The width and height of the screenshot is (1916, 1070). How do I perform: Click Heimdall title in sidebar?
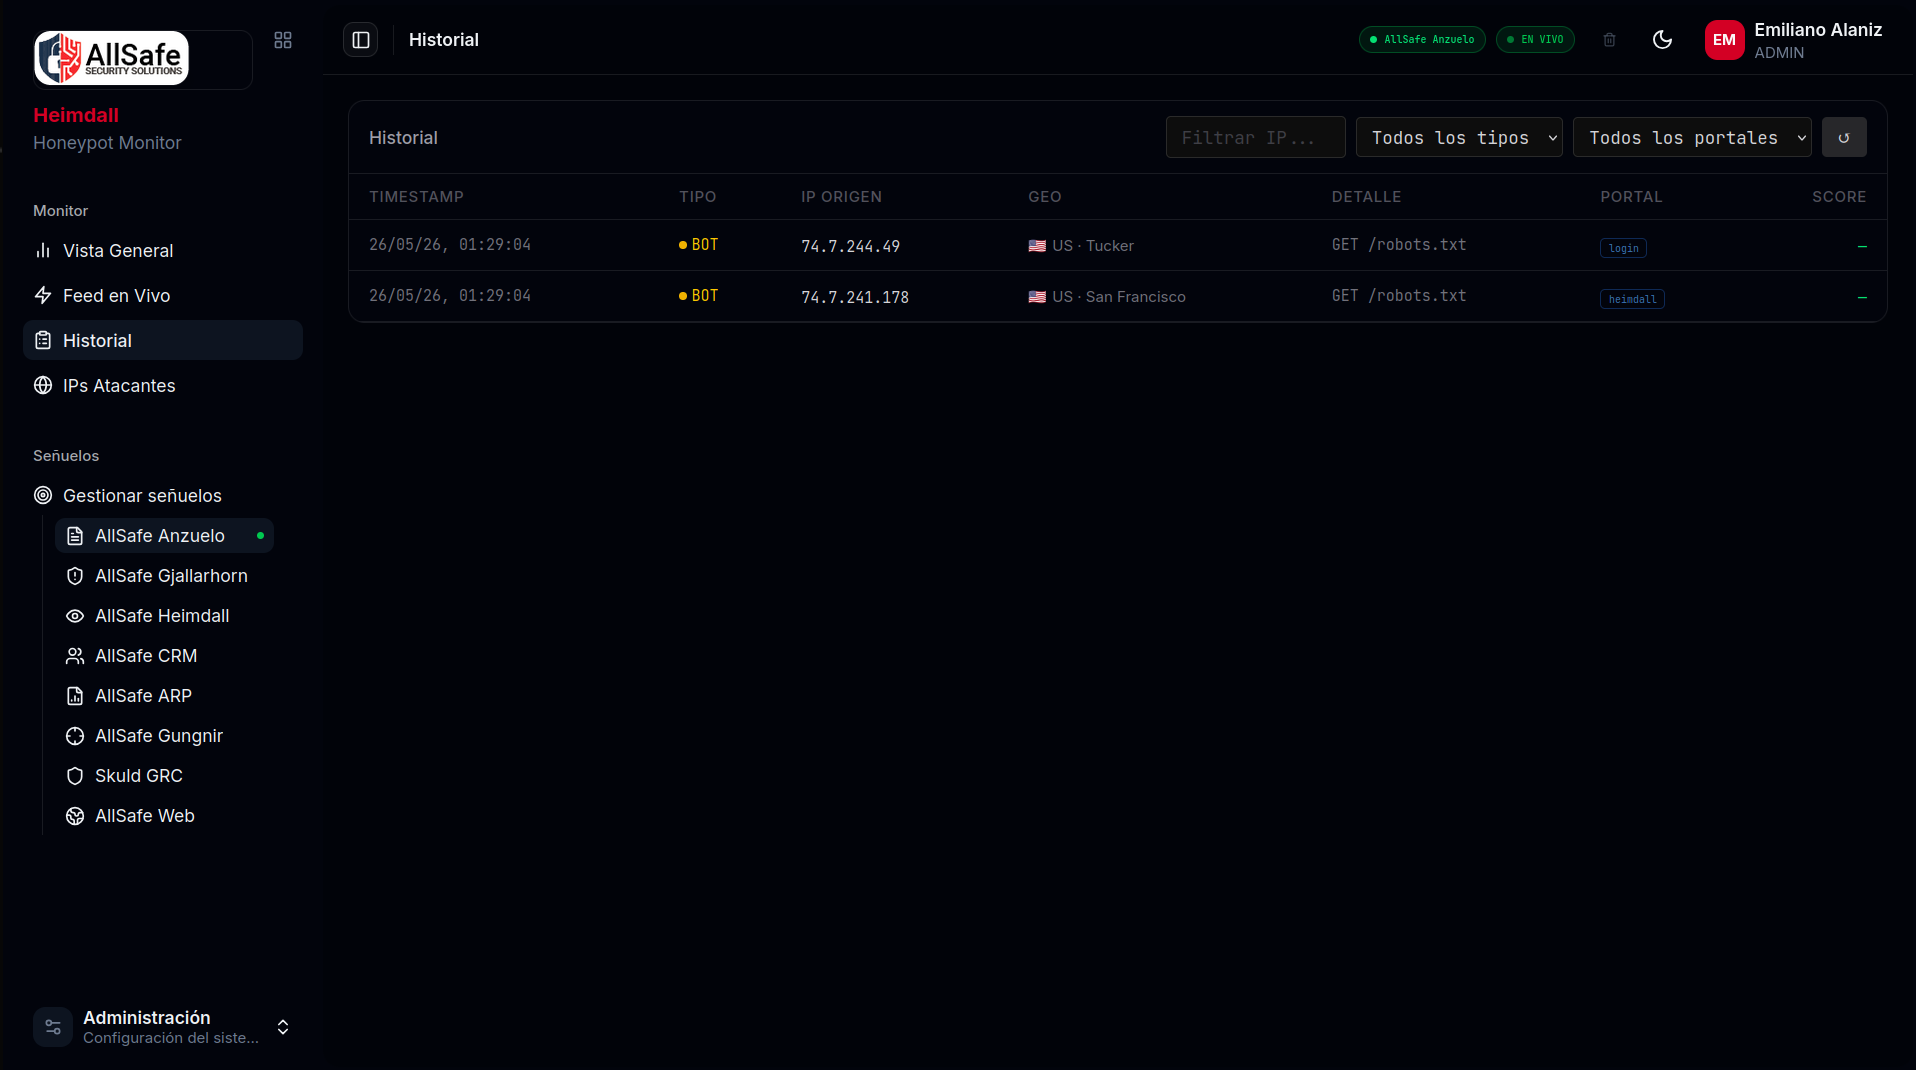point(76,115)
